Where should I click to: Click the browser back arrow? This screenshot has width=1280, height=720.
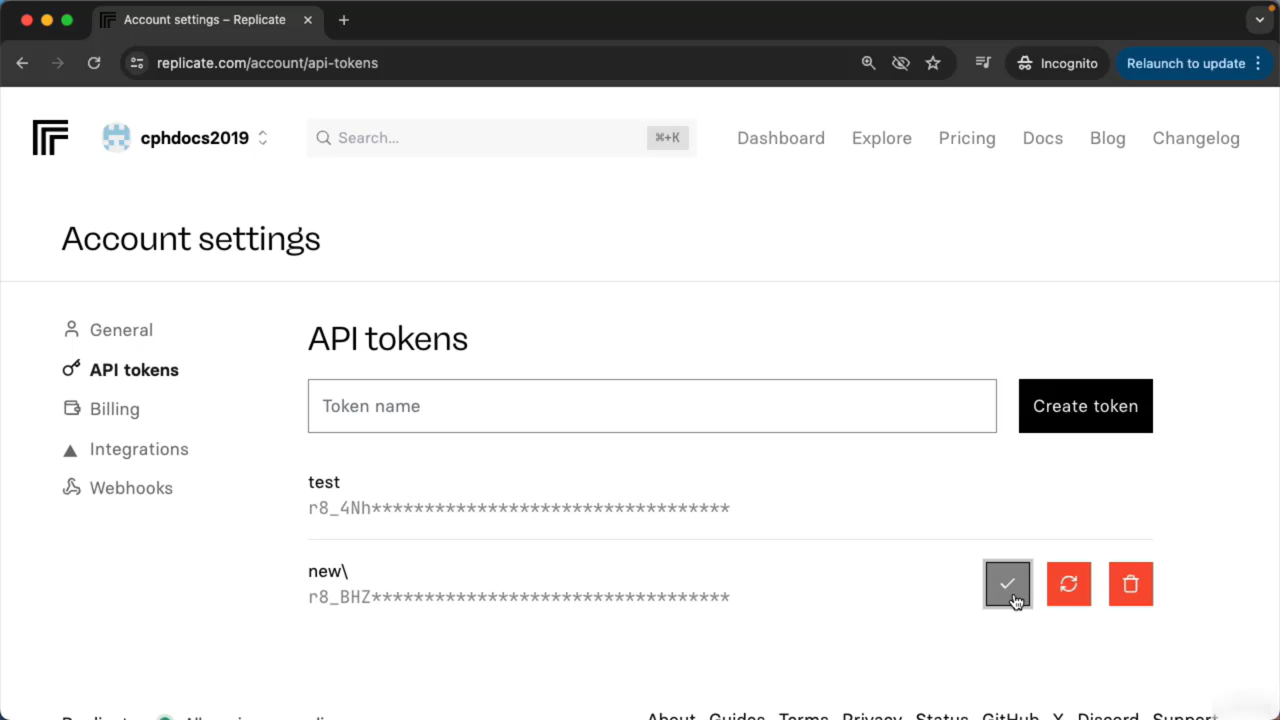coord(22,63)
